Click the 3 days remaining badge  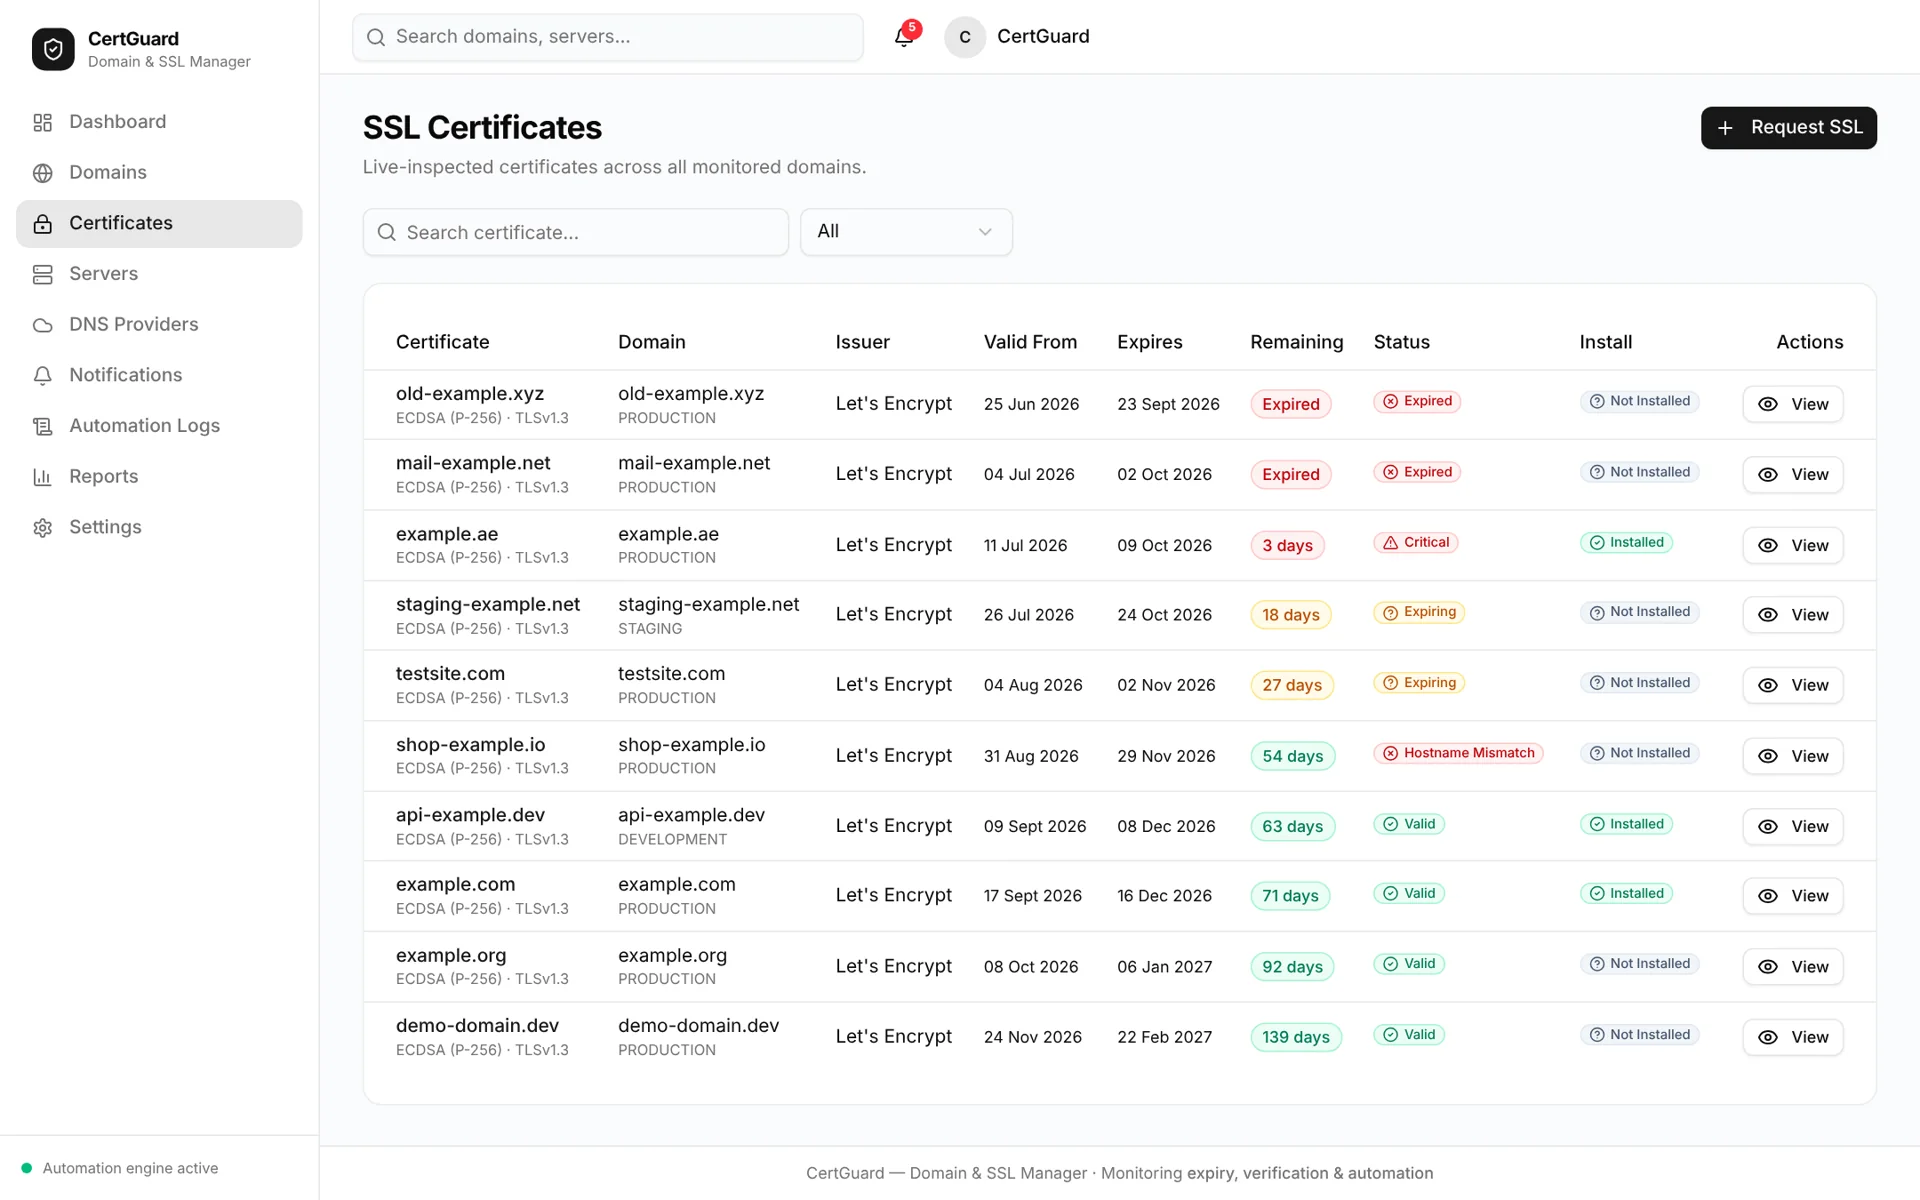(x=1287, y=545)
